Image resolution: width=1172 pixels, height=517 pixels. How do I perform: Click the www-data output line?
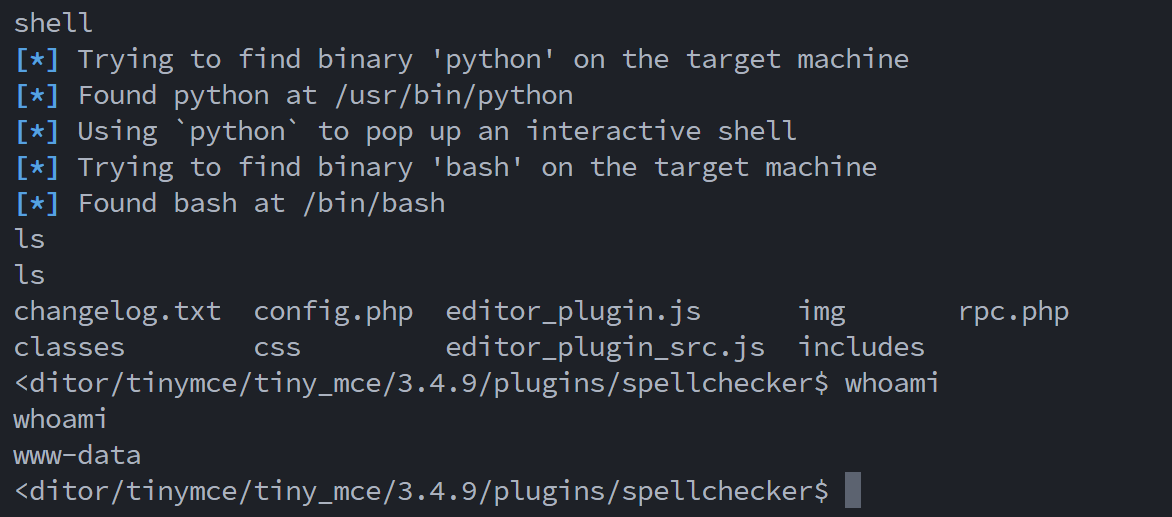tap(77, 455)
